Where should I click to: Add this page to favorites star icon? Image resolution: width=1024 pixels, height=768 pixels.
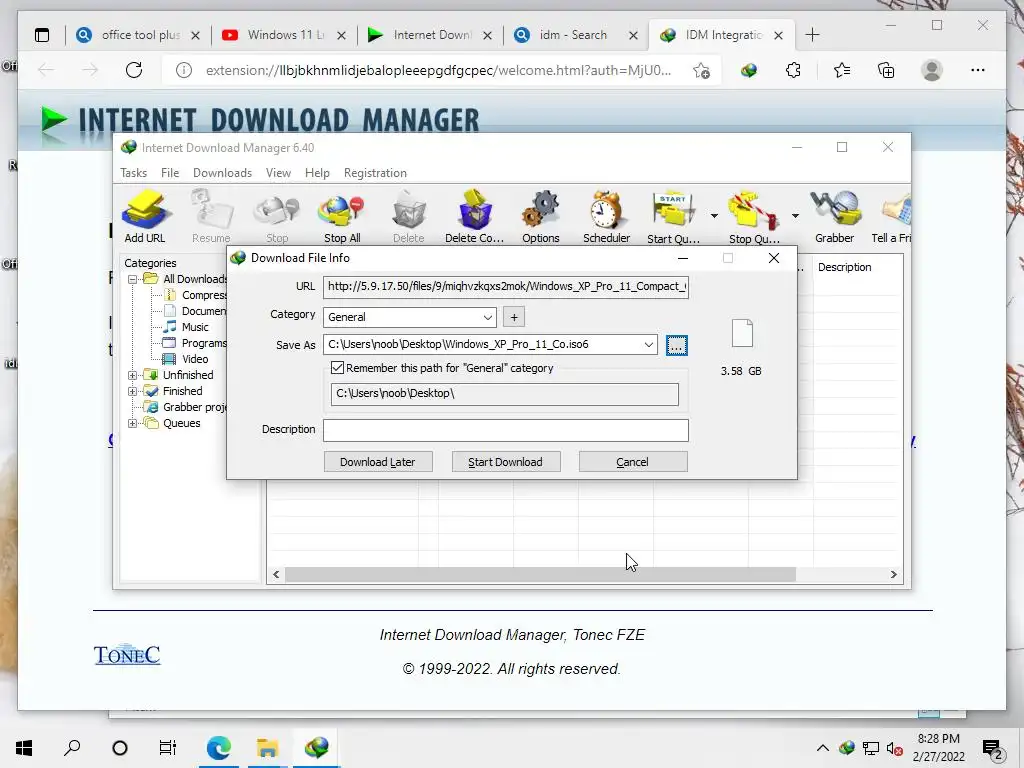701,71
